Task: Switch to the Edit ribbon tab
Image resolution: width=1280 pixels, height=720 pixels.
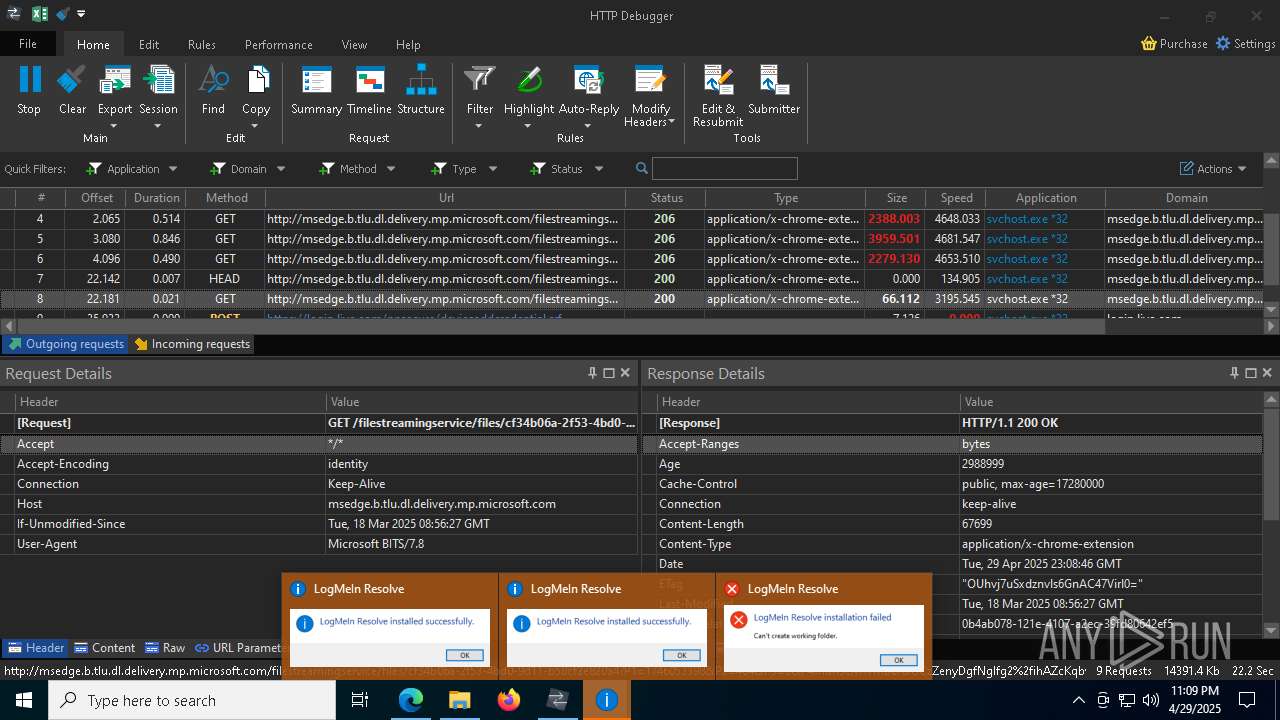Action: (149, 44)
